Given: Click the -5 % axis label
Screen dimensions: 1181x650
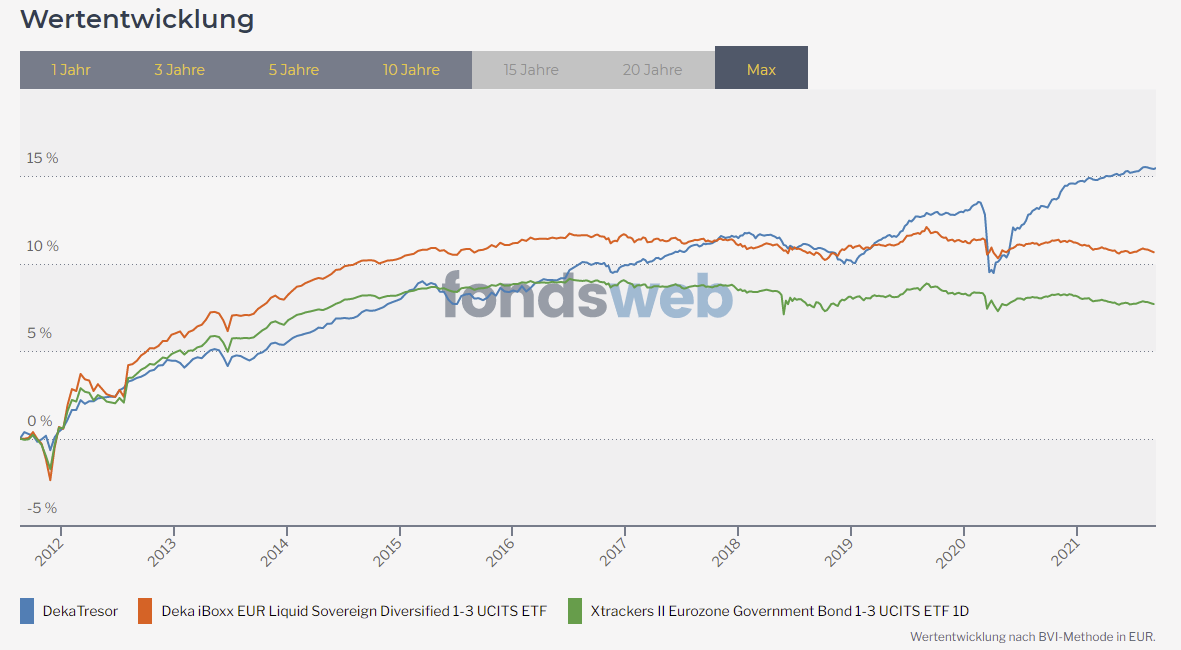Looking at the screenshot, I should (42, 508).
